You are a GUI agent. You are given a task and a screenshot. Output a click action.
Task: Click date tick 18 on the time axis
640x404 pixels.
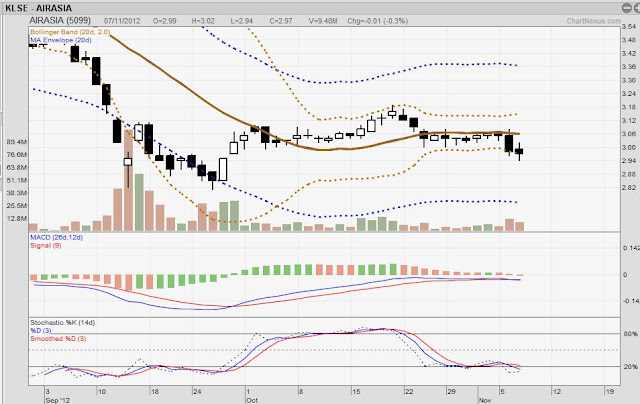click(x=153, y=391)
